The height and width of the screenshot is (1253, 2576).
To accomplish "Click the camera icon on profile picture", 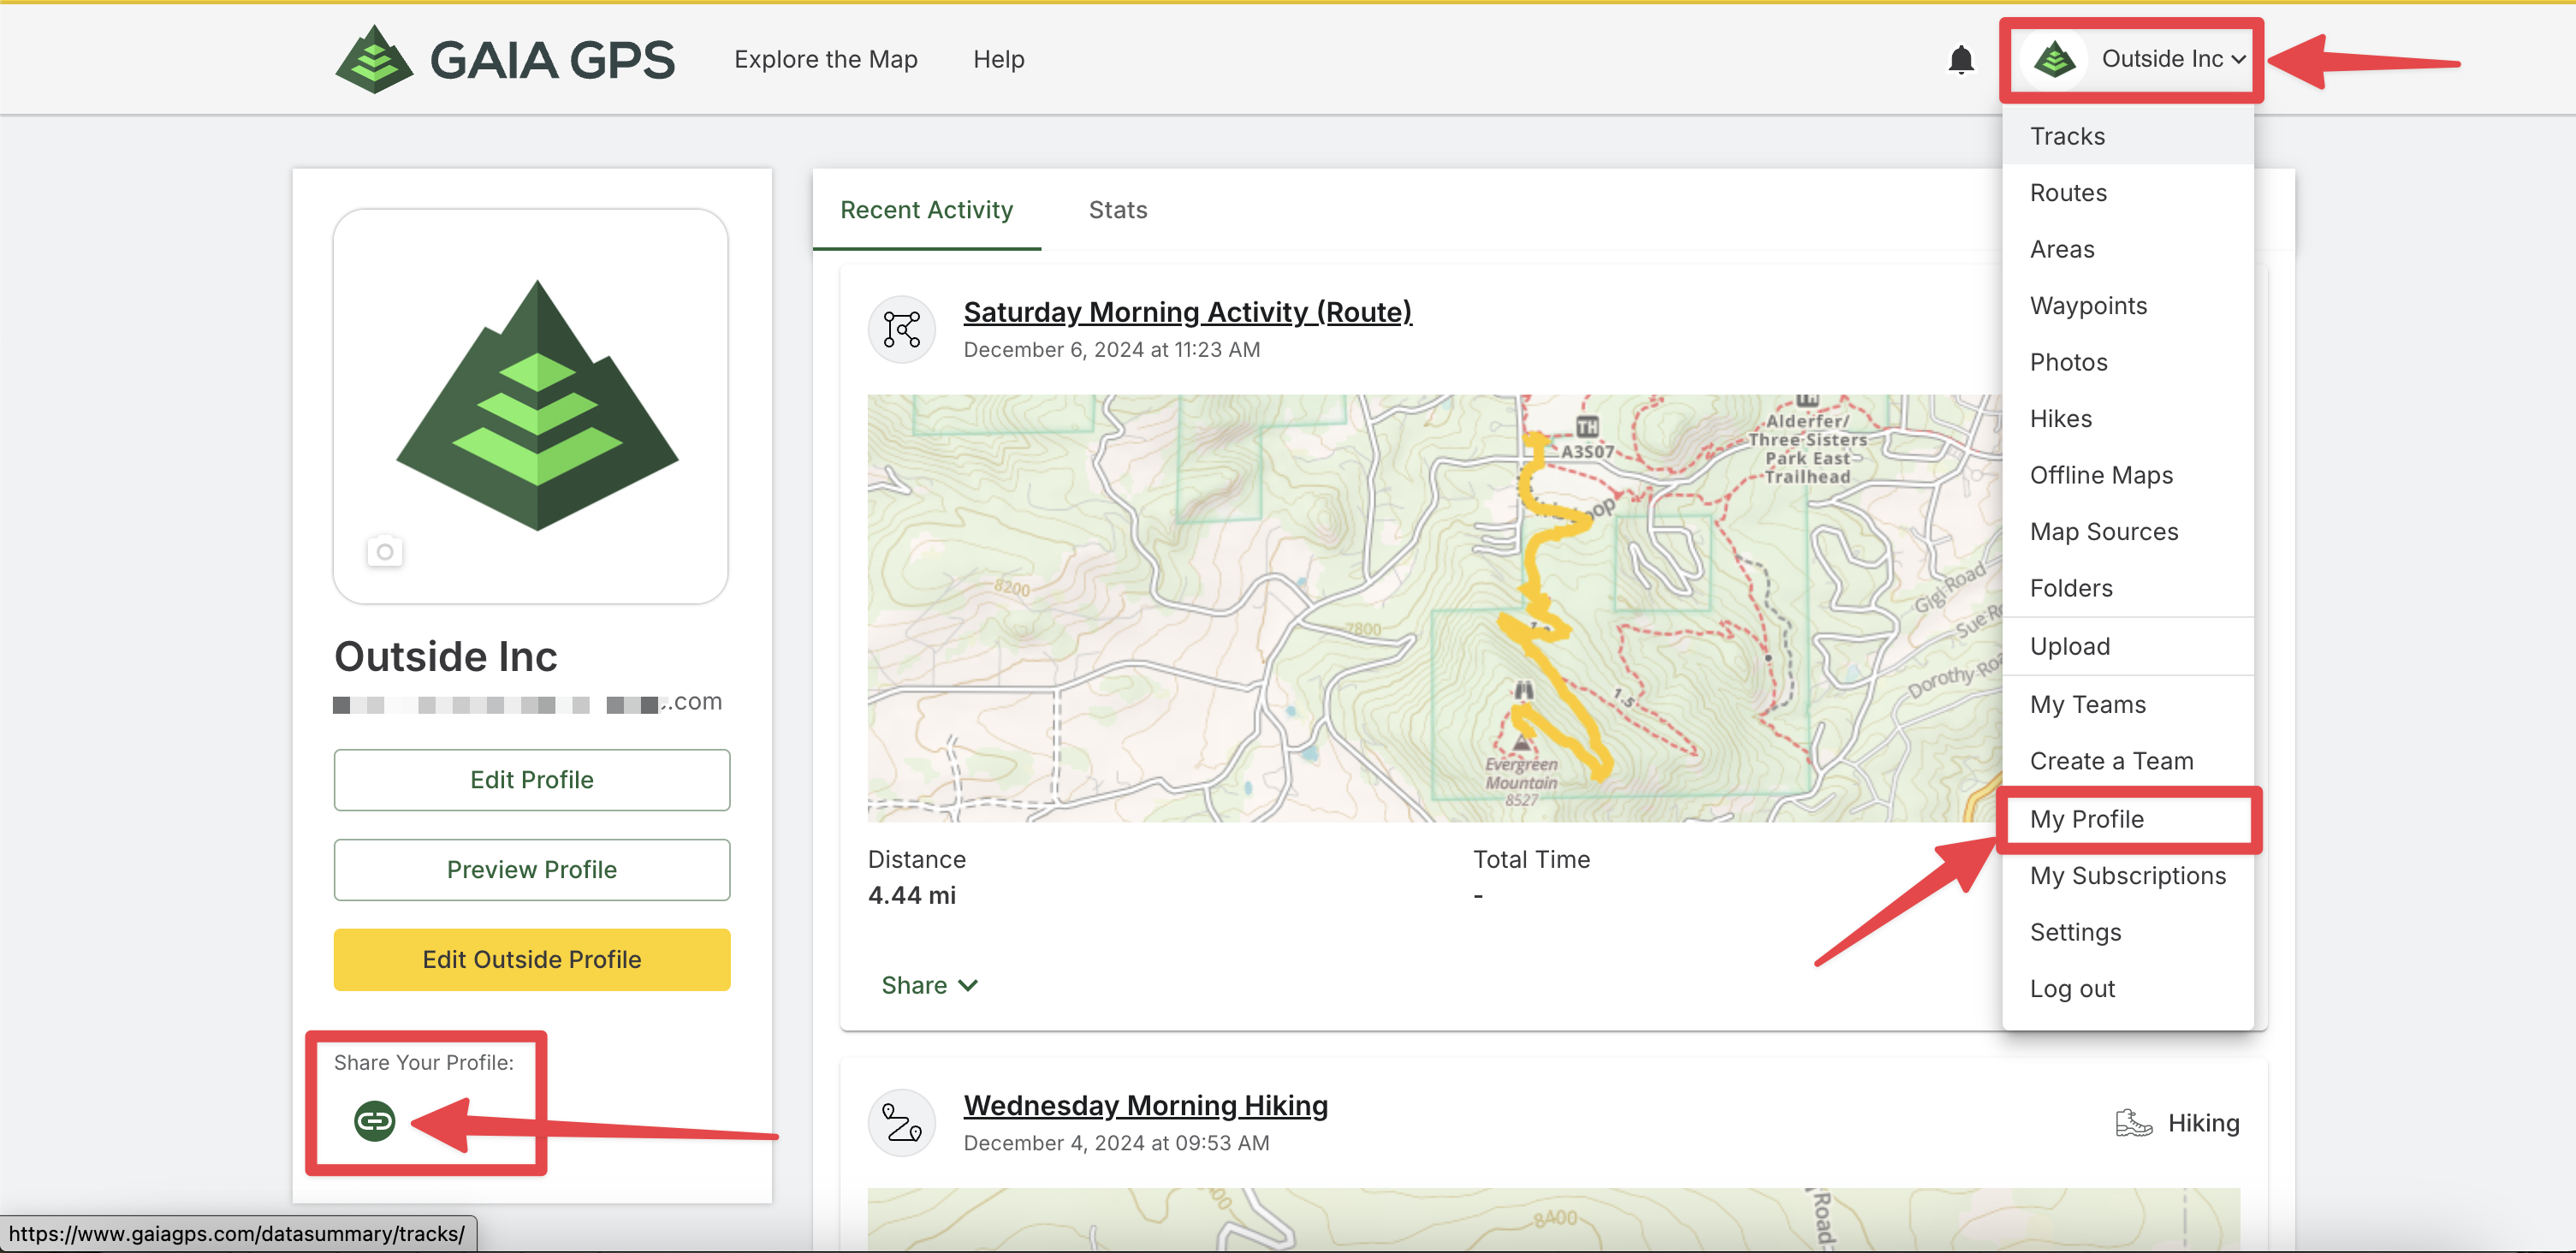I will pos(385,551).
